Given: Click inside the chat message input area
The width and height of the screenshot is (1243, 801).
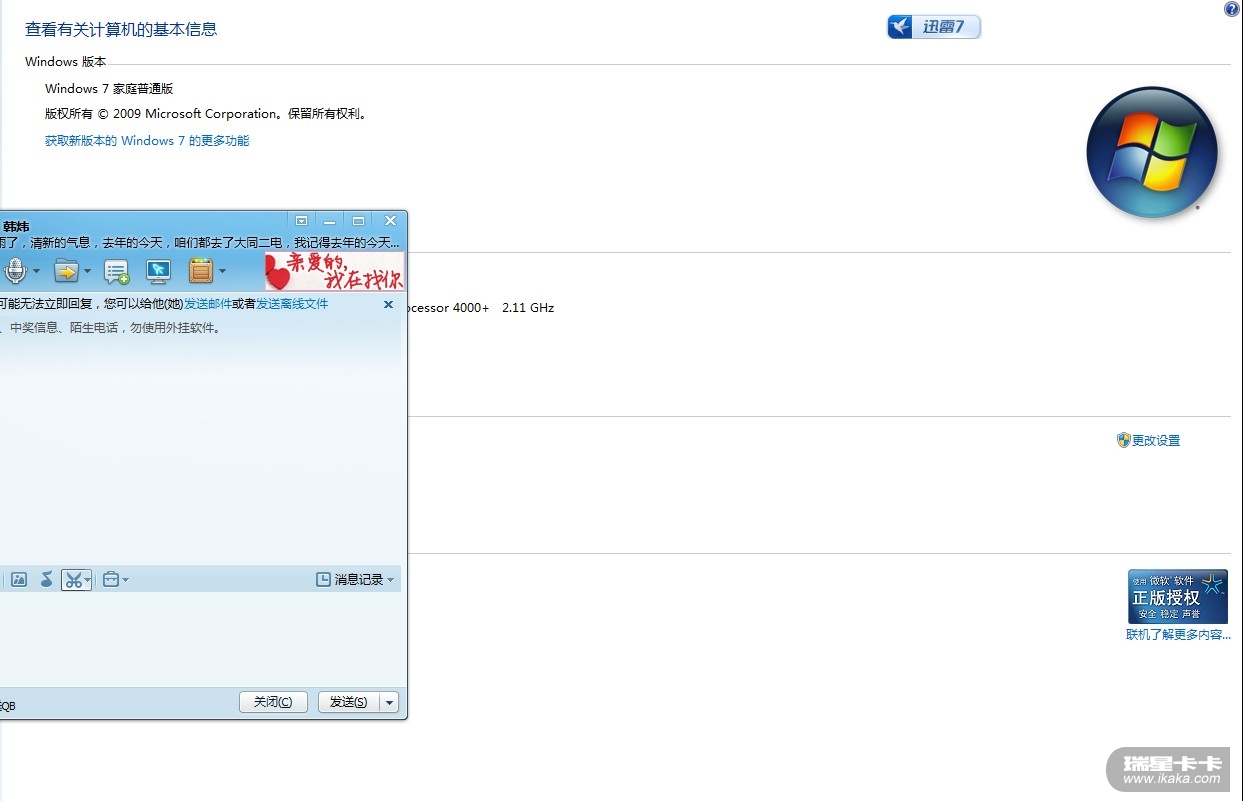Looking at the screenshot, I should click(x=200, y=638).
